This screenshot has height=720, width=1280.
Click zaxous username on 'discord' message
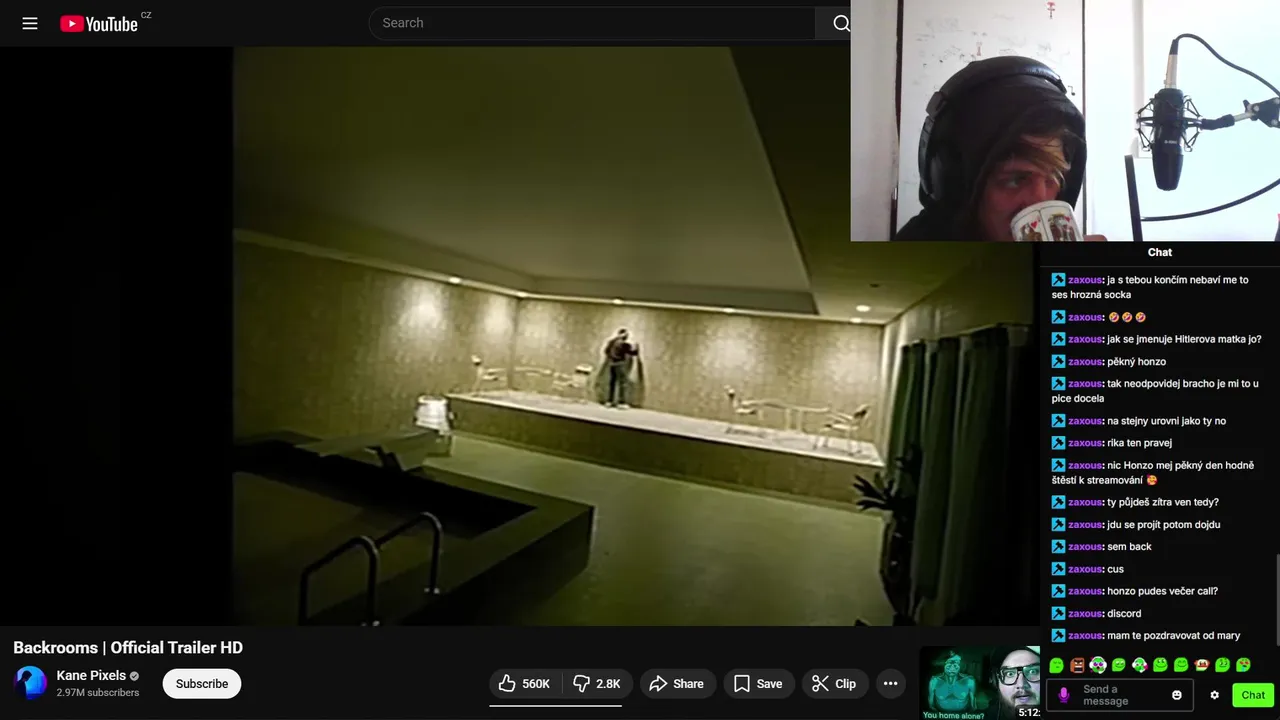1086,614
